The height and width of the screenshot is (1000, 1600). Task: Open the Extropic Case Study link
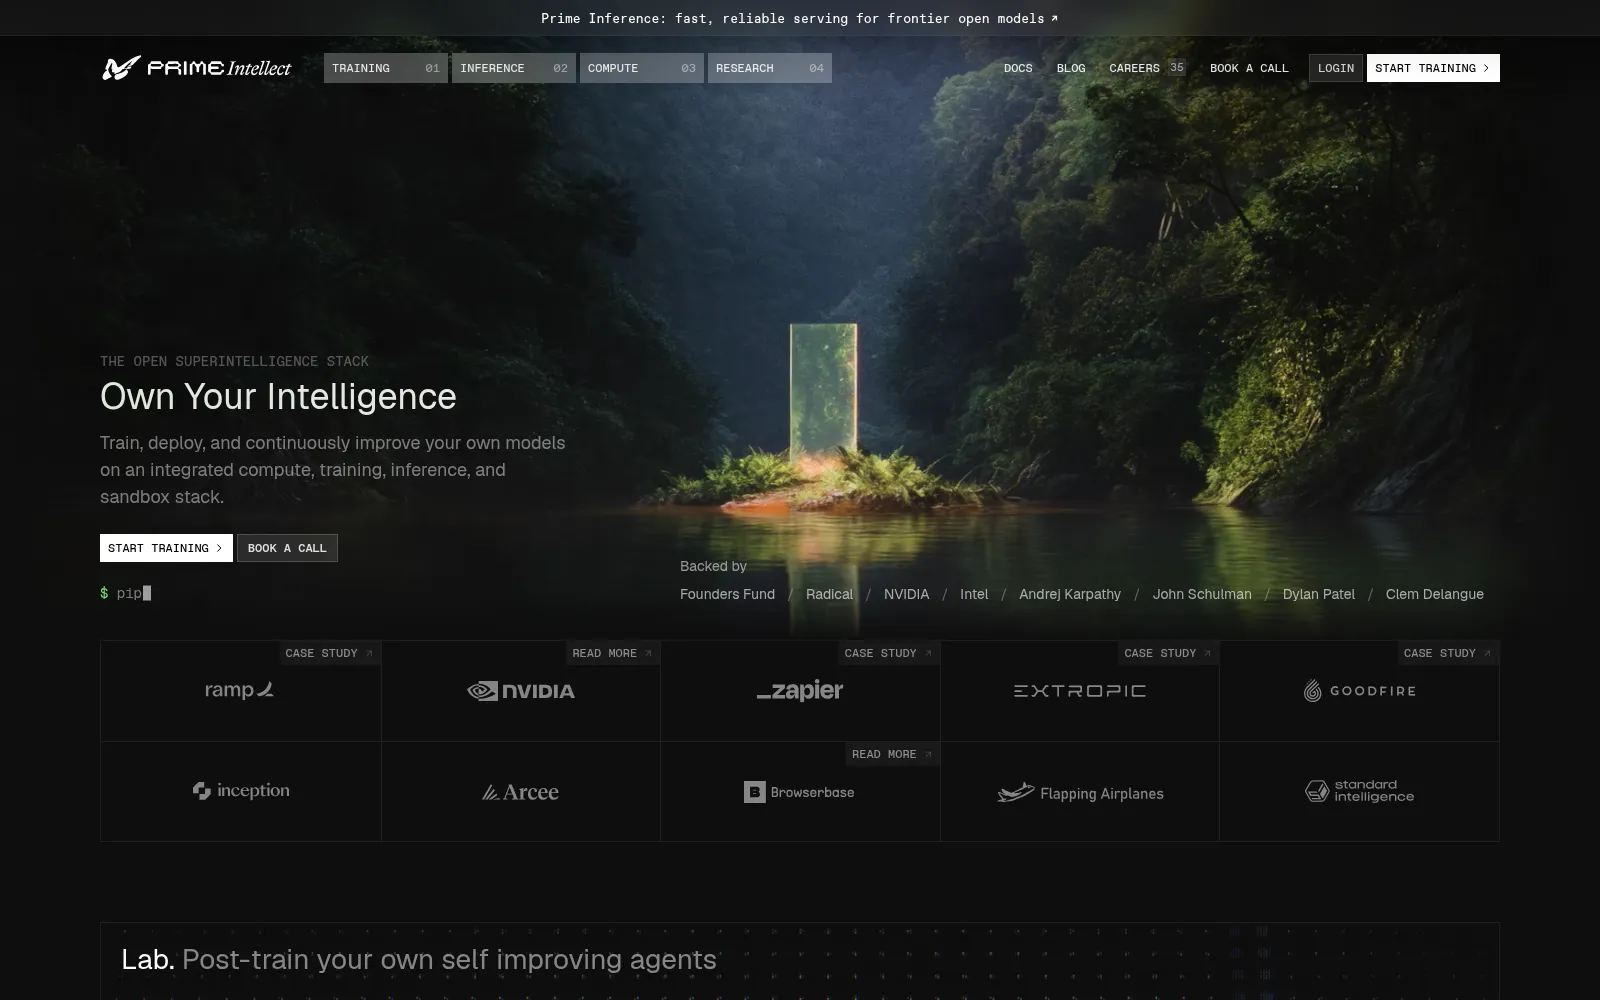[1168, 653]
